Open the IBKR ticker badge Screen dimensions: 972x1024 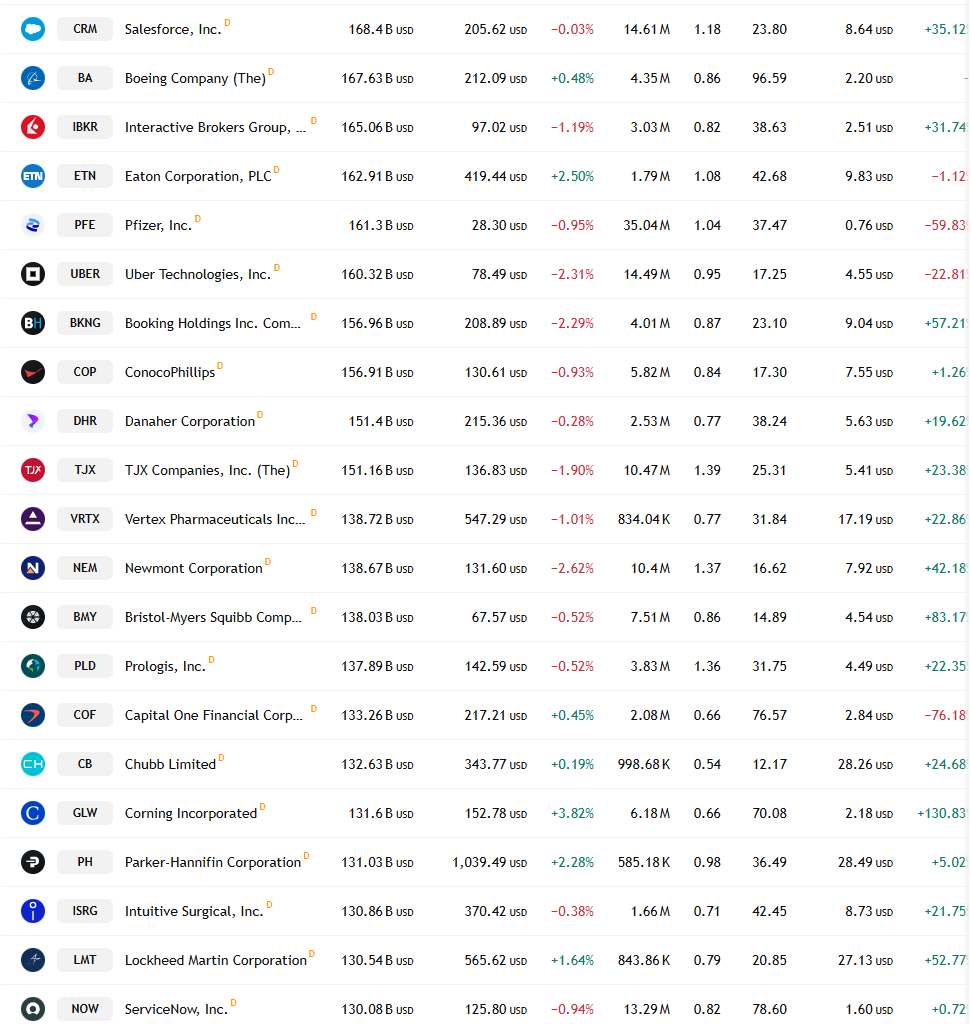coord(85,127)
